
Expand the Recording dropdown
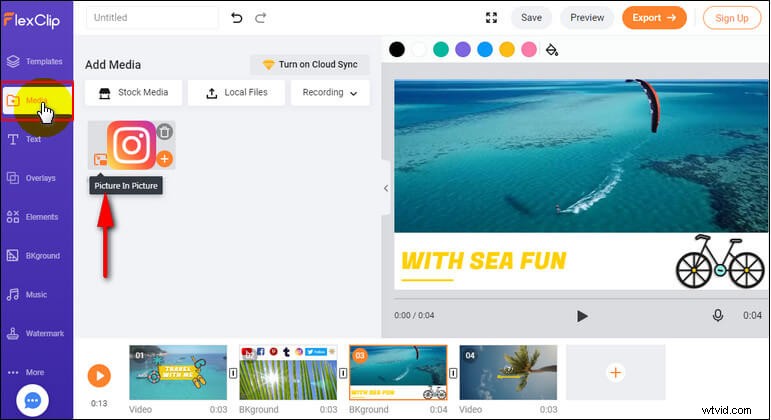point(330,92)
